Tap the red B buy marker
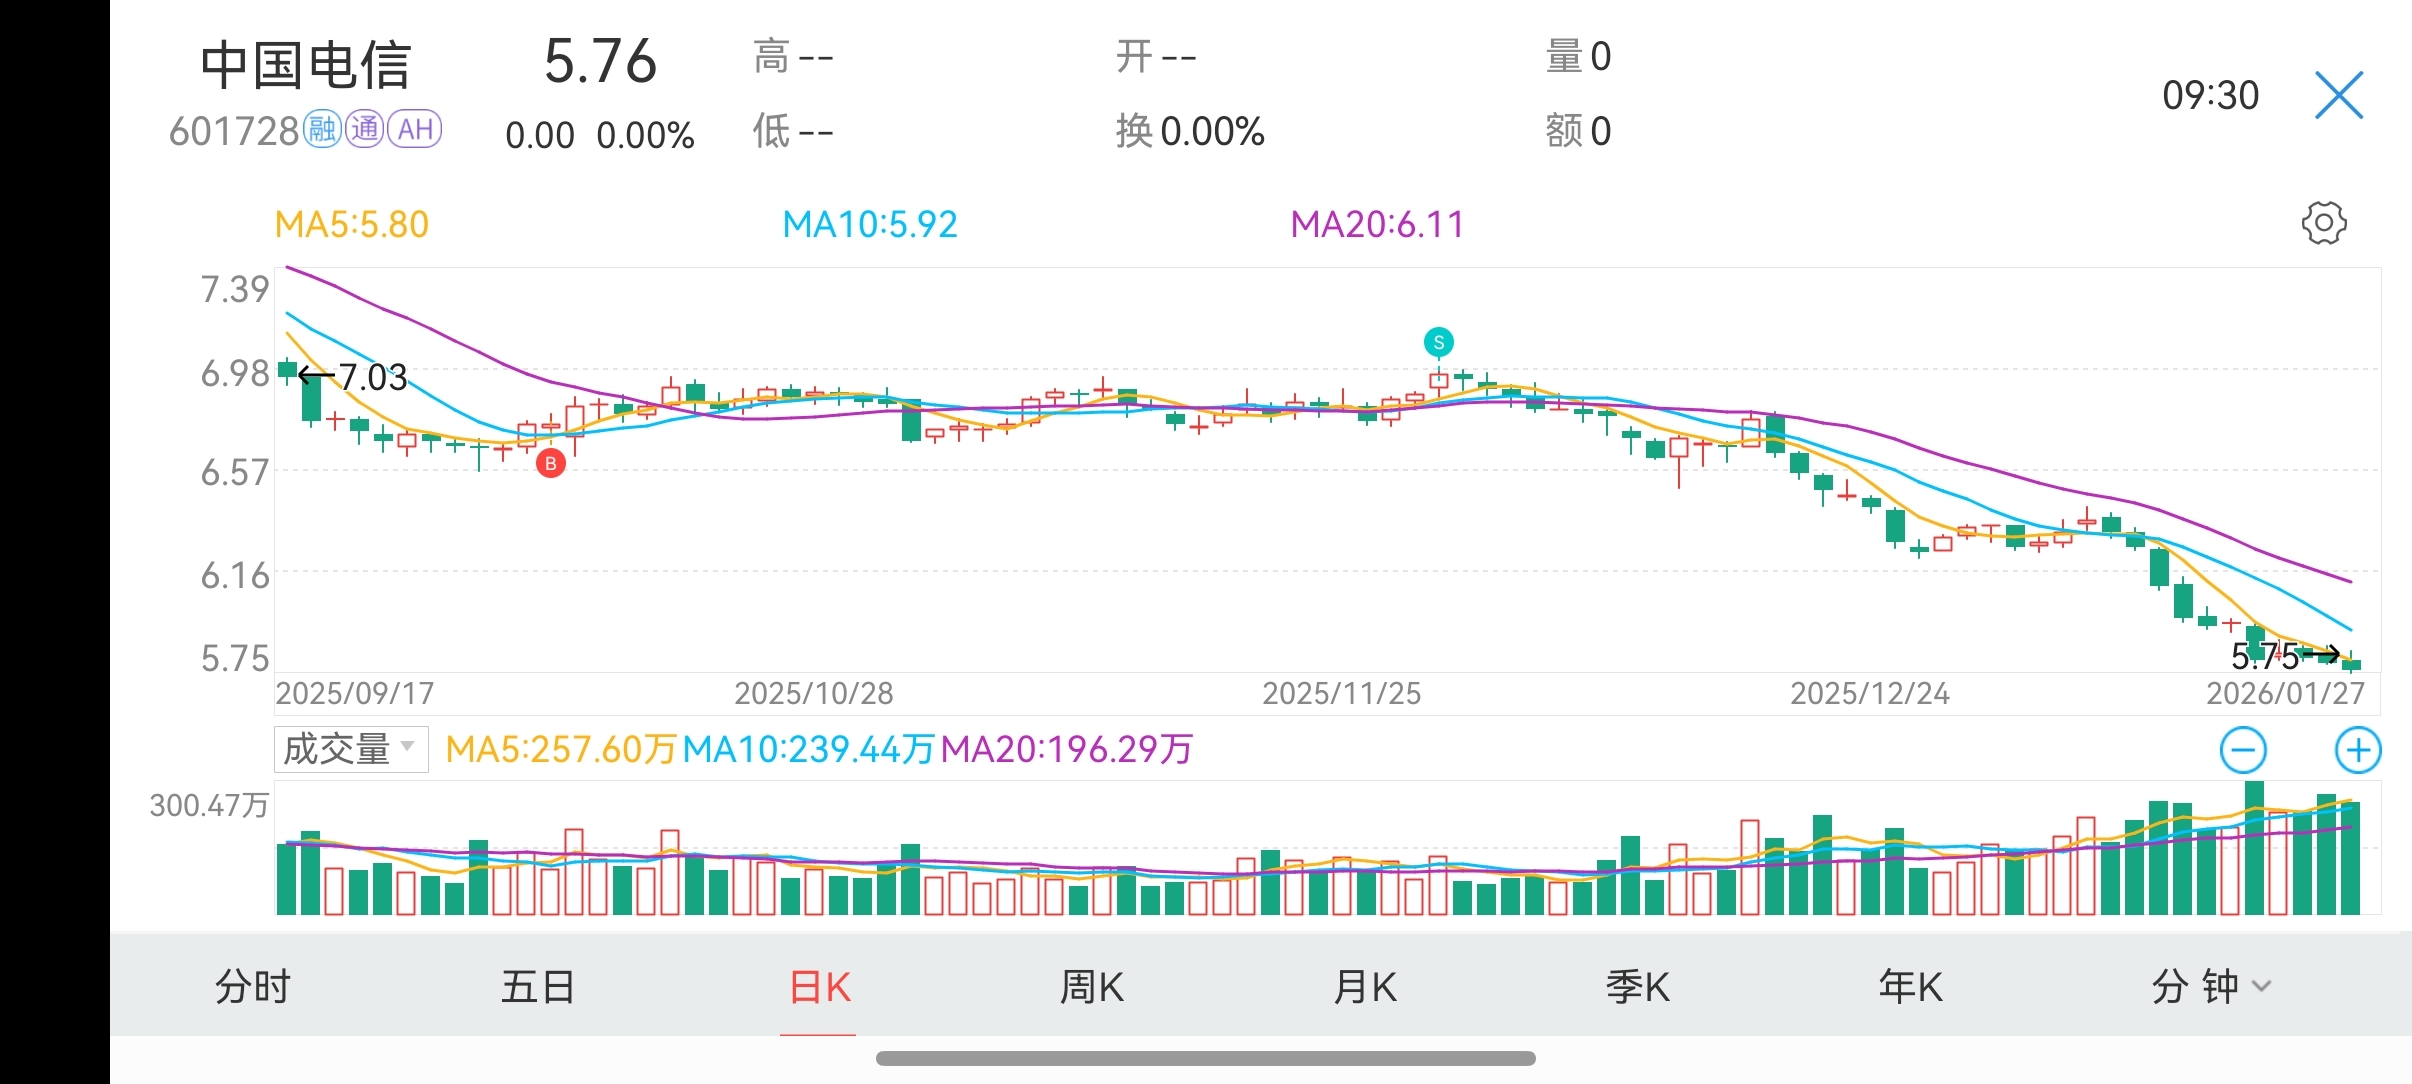The width and height of the screenshot is (2412, 1084). [550, 463]
